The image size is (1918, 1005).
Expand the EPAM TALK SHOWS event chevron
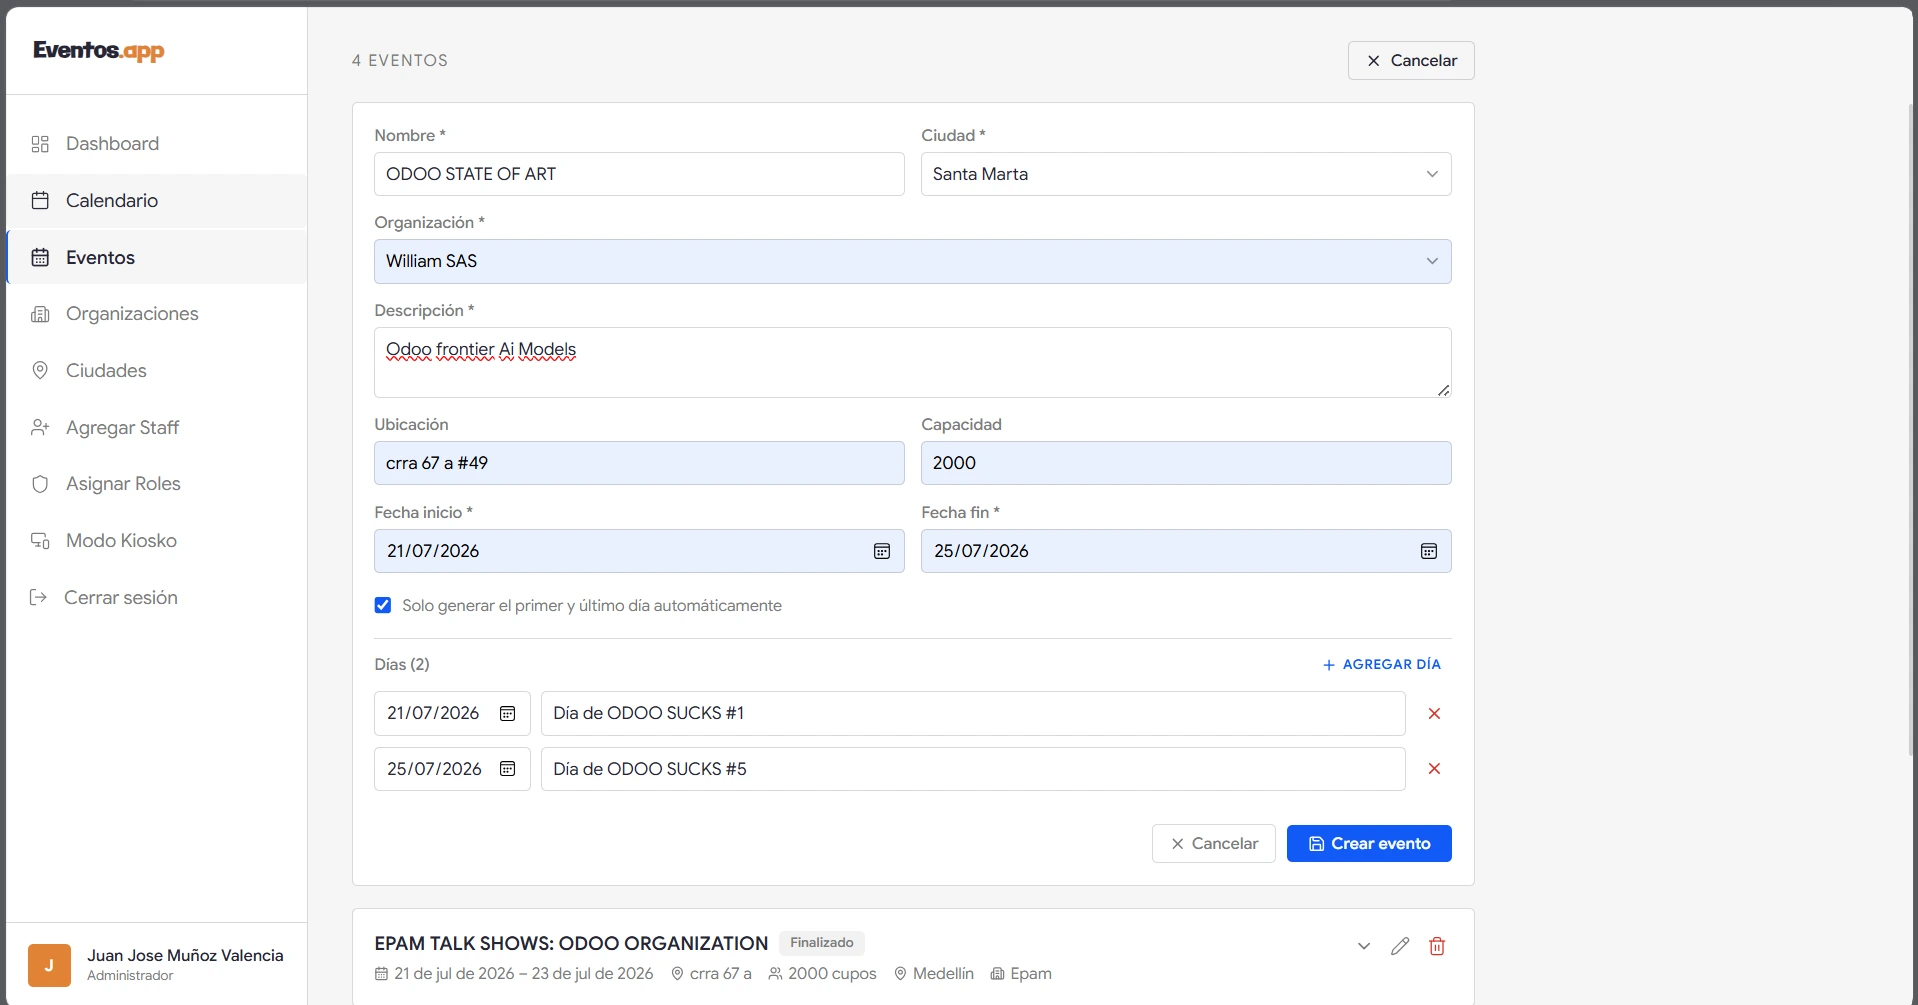pos(1364,946)
